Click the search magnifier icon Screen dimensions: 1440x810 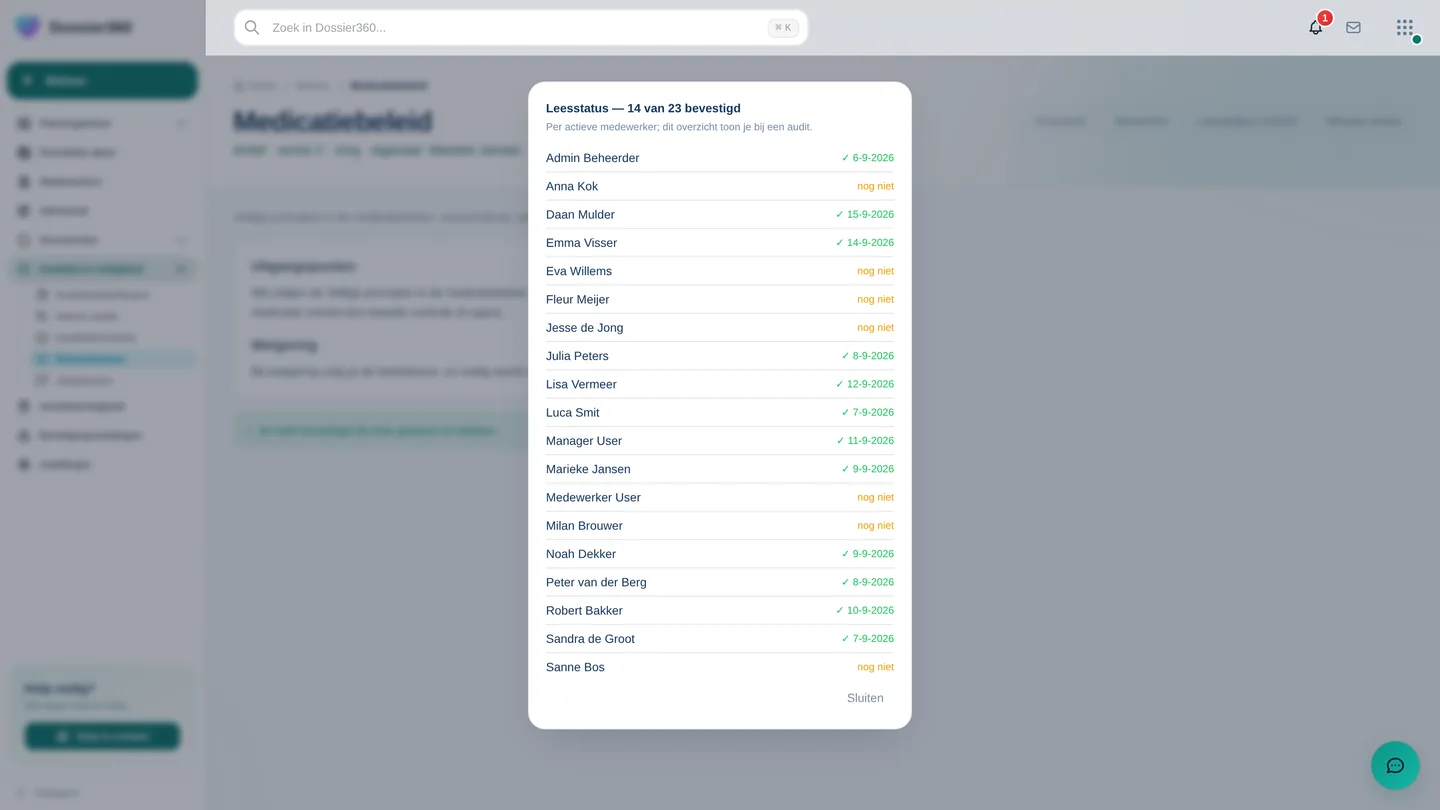pos(252,28)
